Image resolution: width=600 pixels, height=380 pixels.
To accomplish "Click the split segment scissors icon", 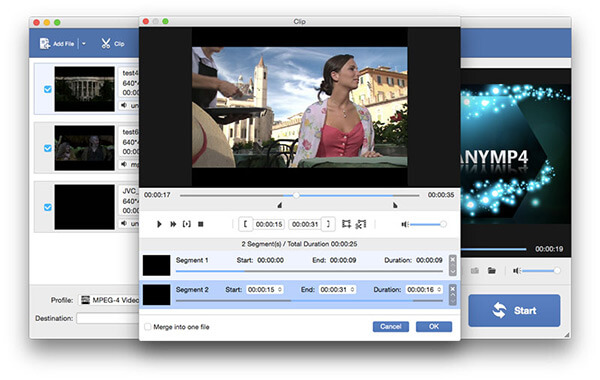I will 361,224.
